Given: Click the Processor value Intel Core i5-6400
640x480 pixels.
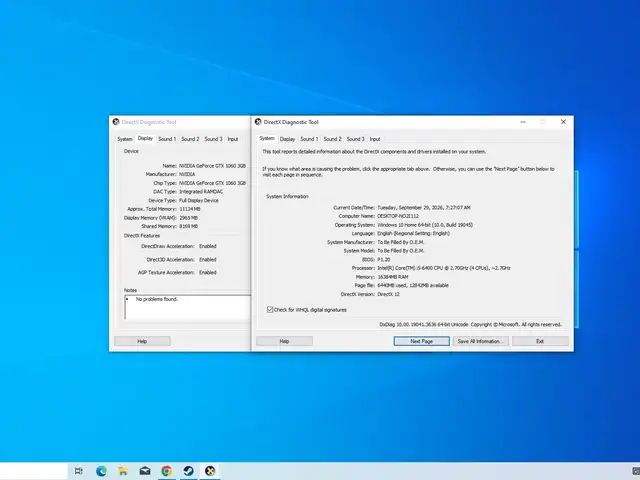Looking at the screenshot, I should pos(444,268).
